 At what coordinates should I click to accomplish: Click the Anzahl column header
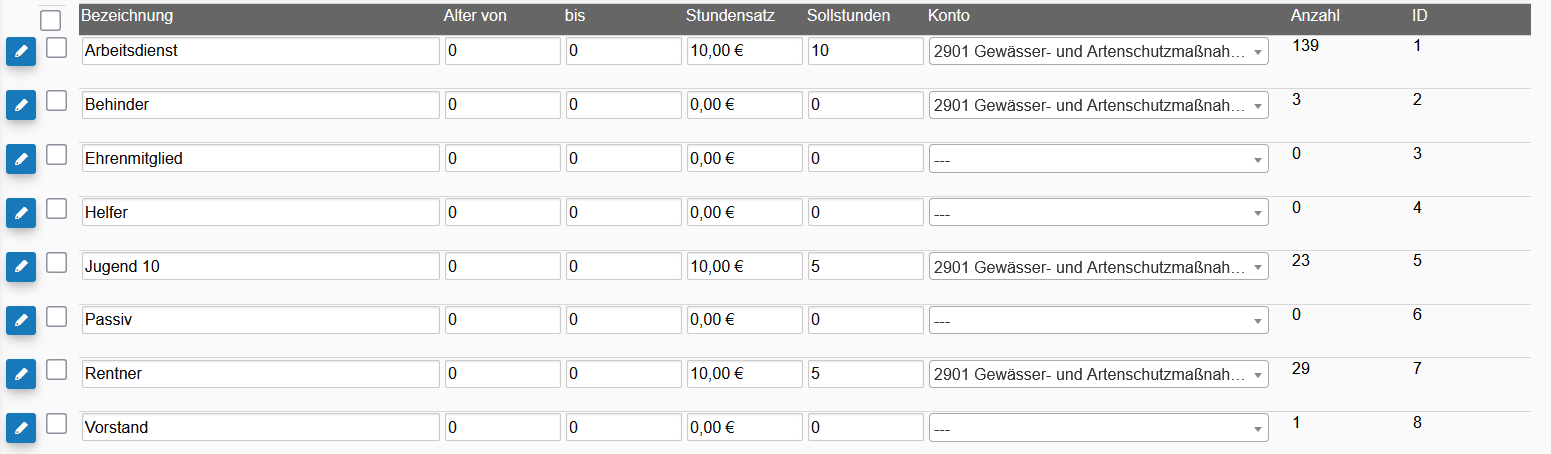click(1315, 16)
